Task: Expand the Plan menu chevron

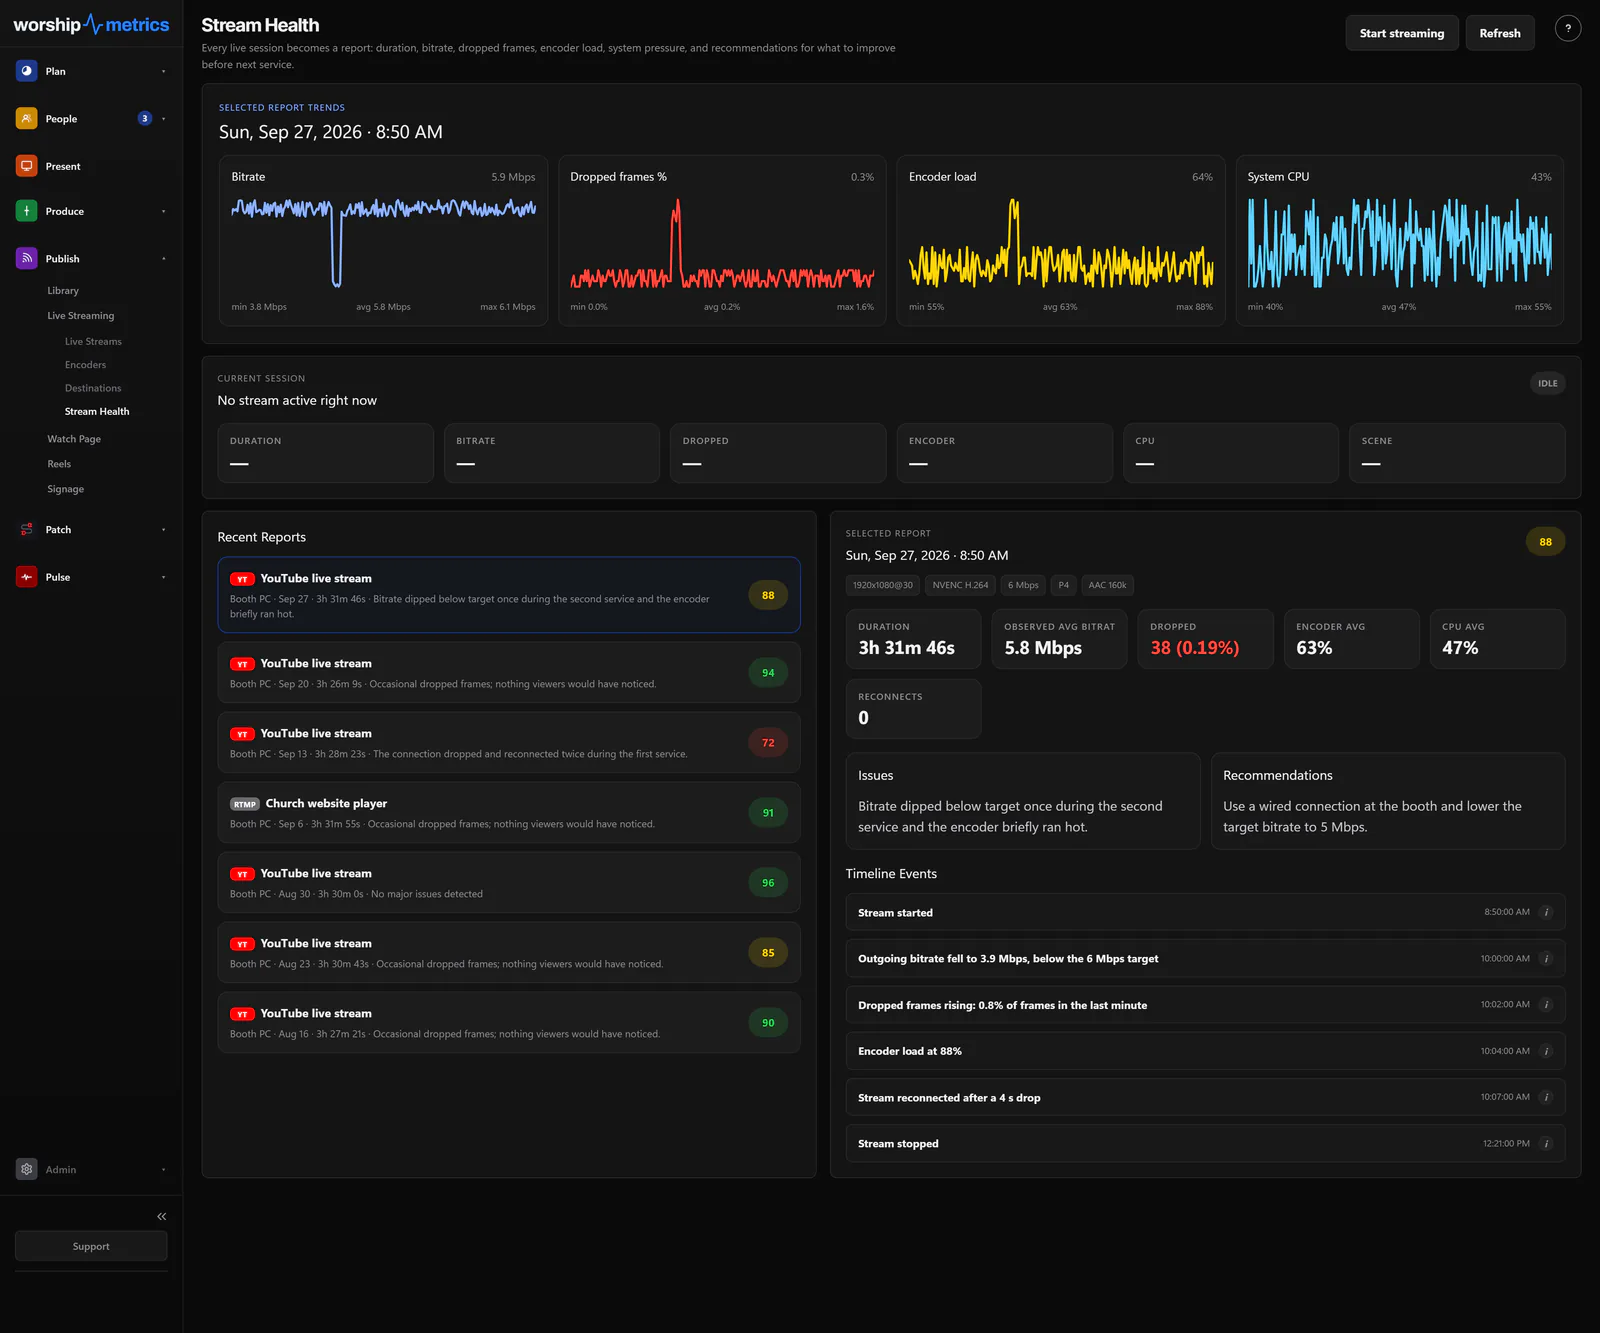Action: click(164, 71)
